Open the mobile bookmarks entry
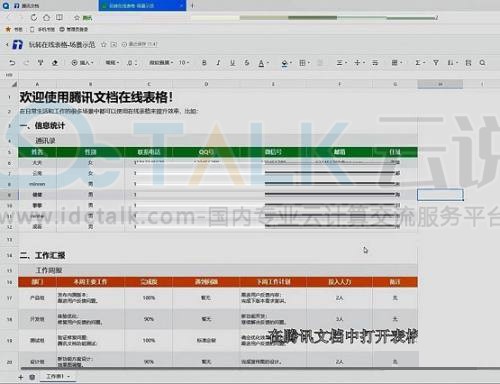500x384 pixels. [x=42, y=29]
